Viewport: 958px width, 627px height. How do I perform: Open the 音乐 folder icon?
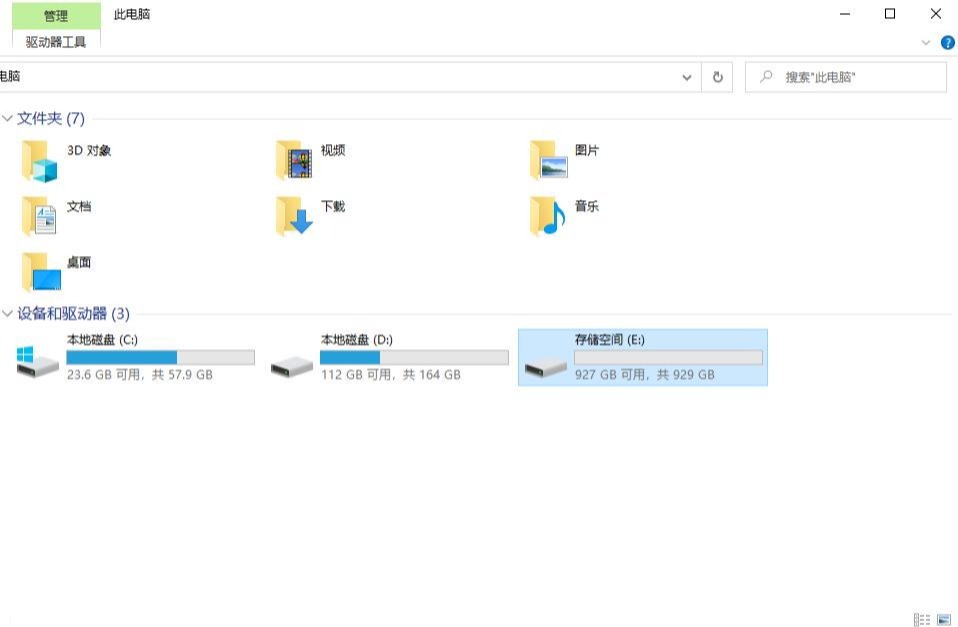click(x=548, y=216)
